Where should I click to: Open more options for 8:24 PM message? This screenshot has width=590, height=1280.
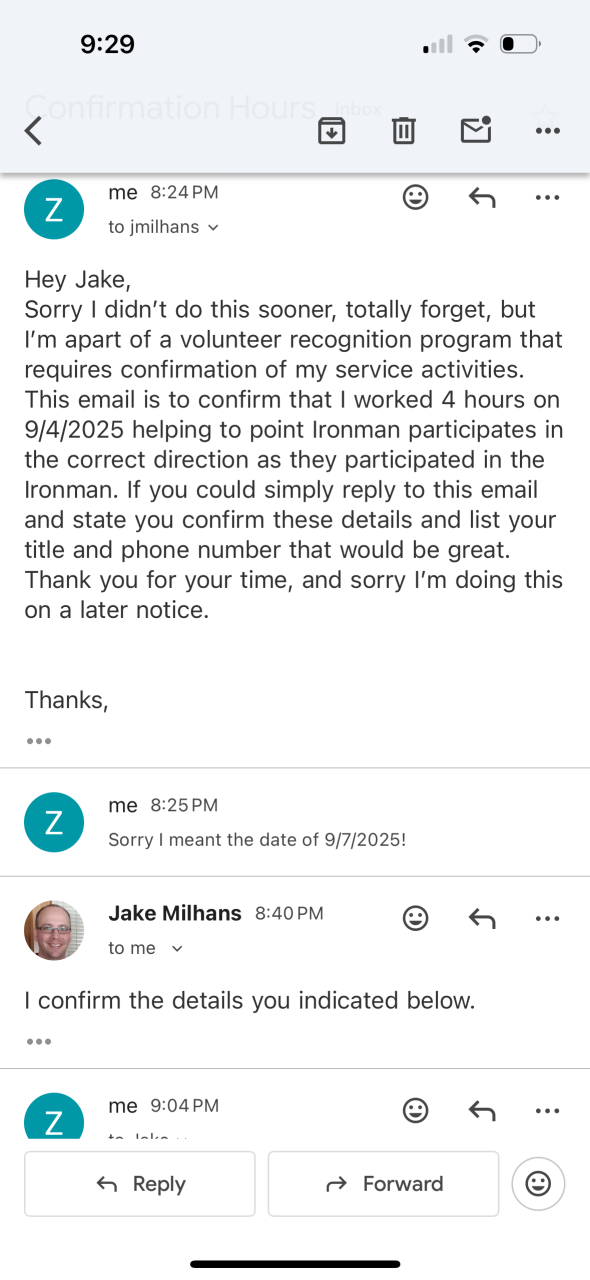547,198
